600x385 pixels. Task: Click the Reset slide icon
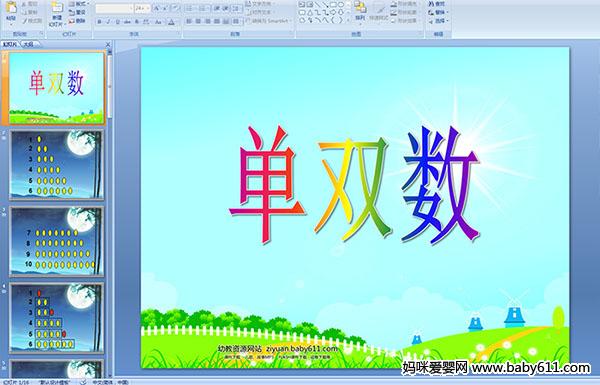pyautogui.click(x=72, y=12)
